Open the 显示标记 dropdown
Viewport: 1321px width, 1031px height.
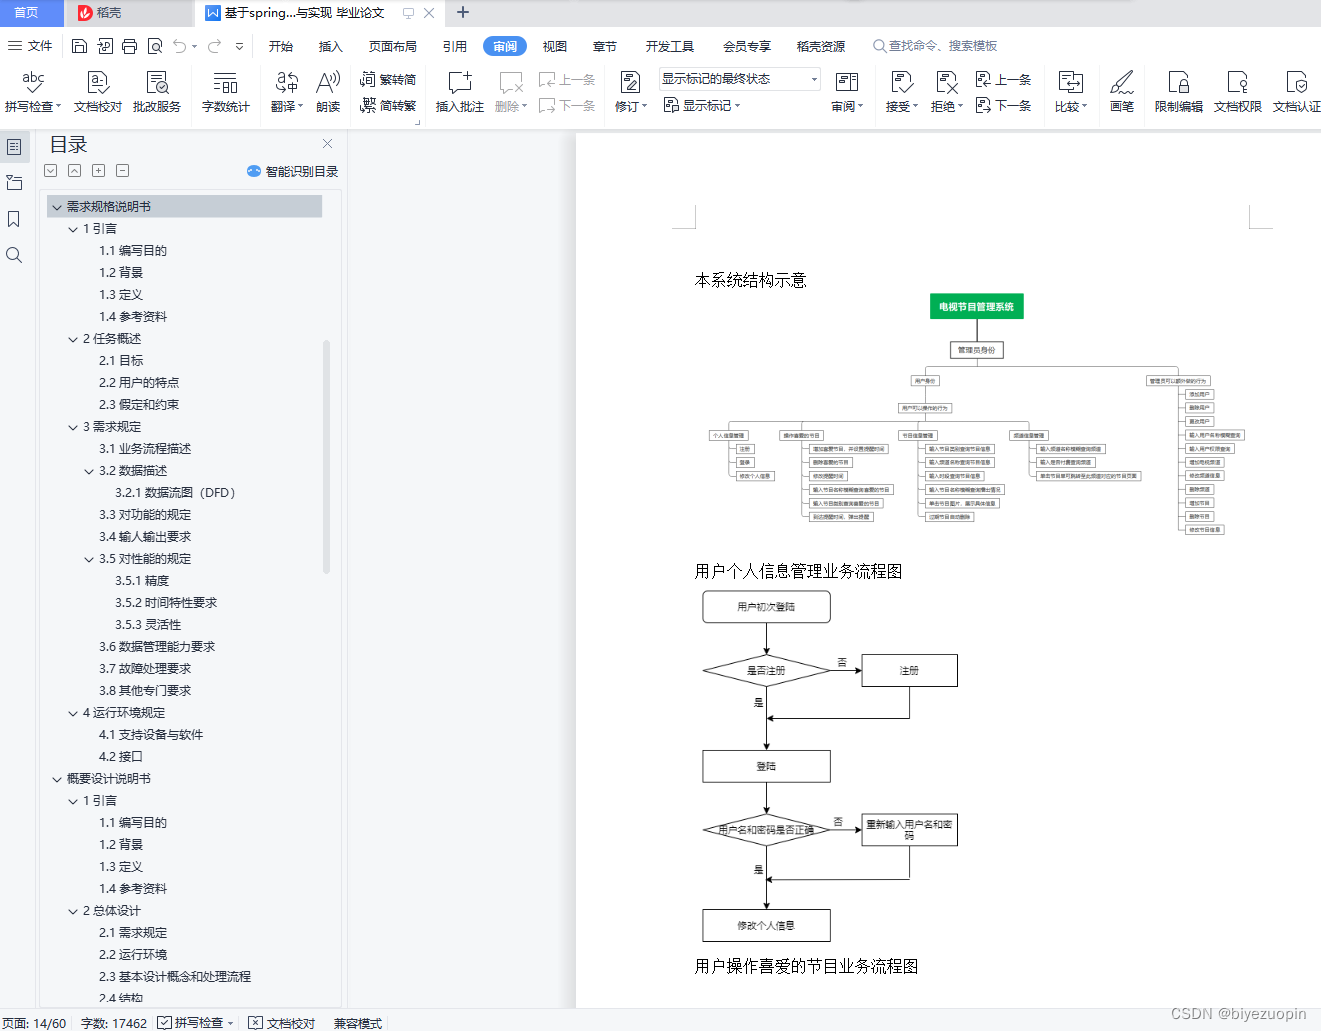coord(702,105)
